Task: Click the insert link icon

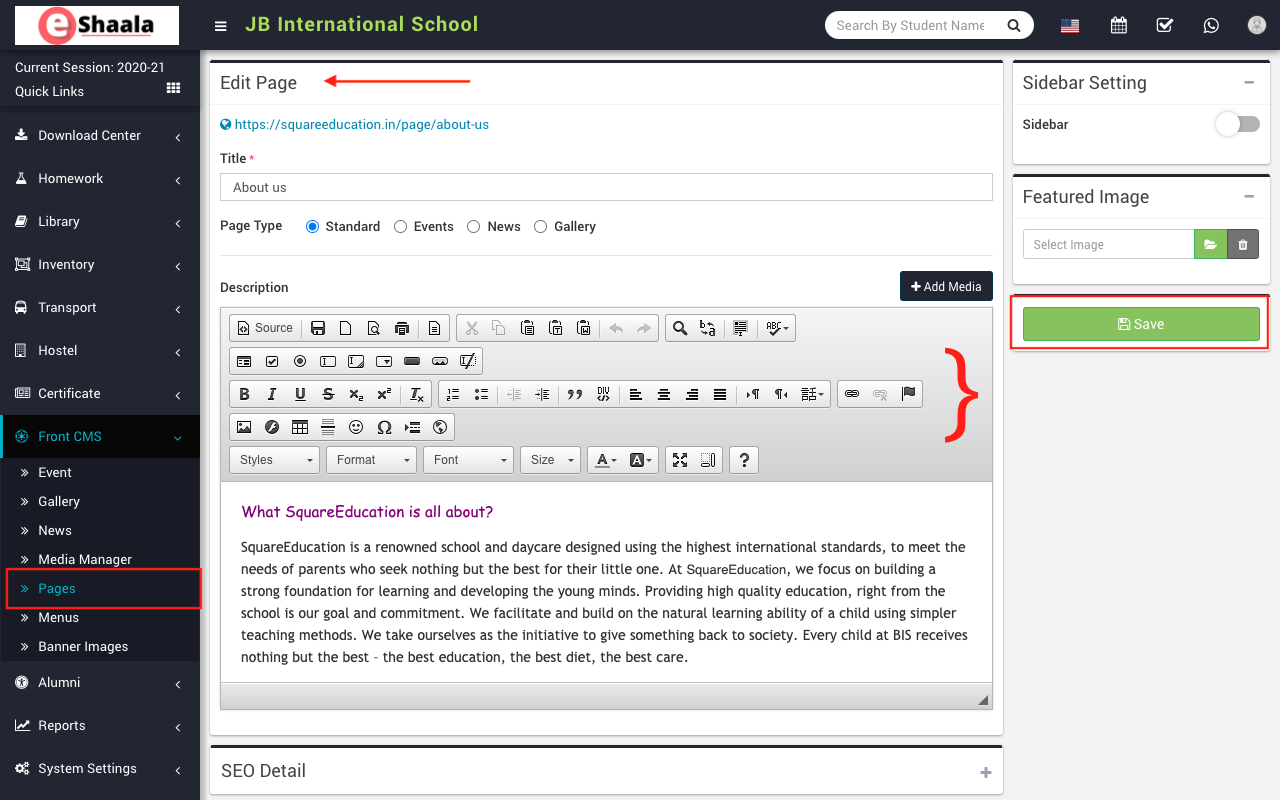Action: (x=852, y=394)
